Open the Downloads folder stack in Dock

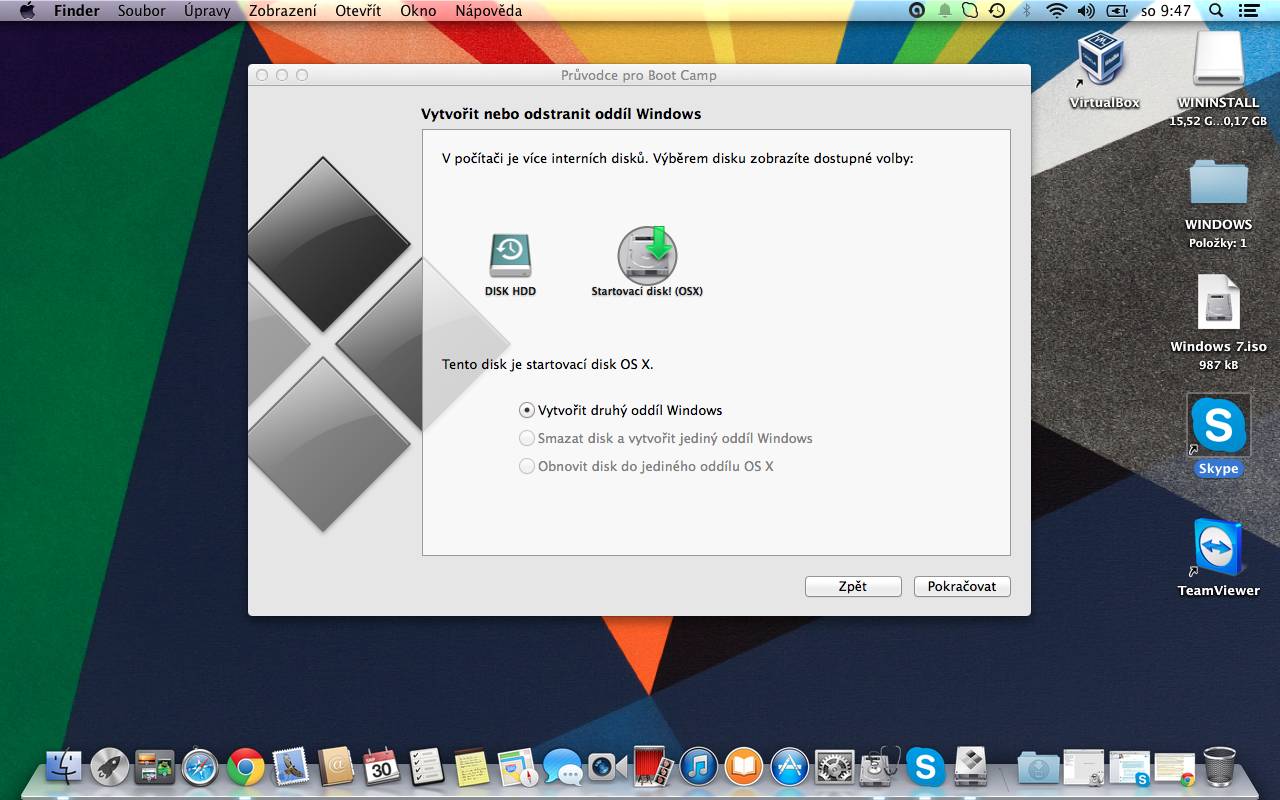tap(1039, 767)
